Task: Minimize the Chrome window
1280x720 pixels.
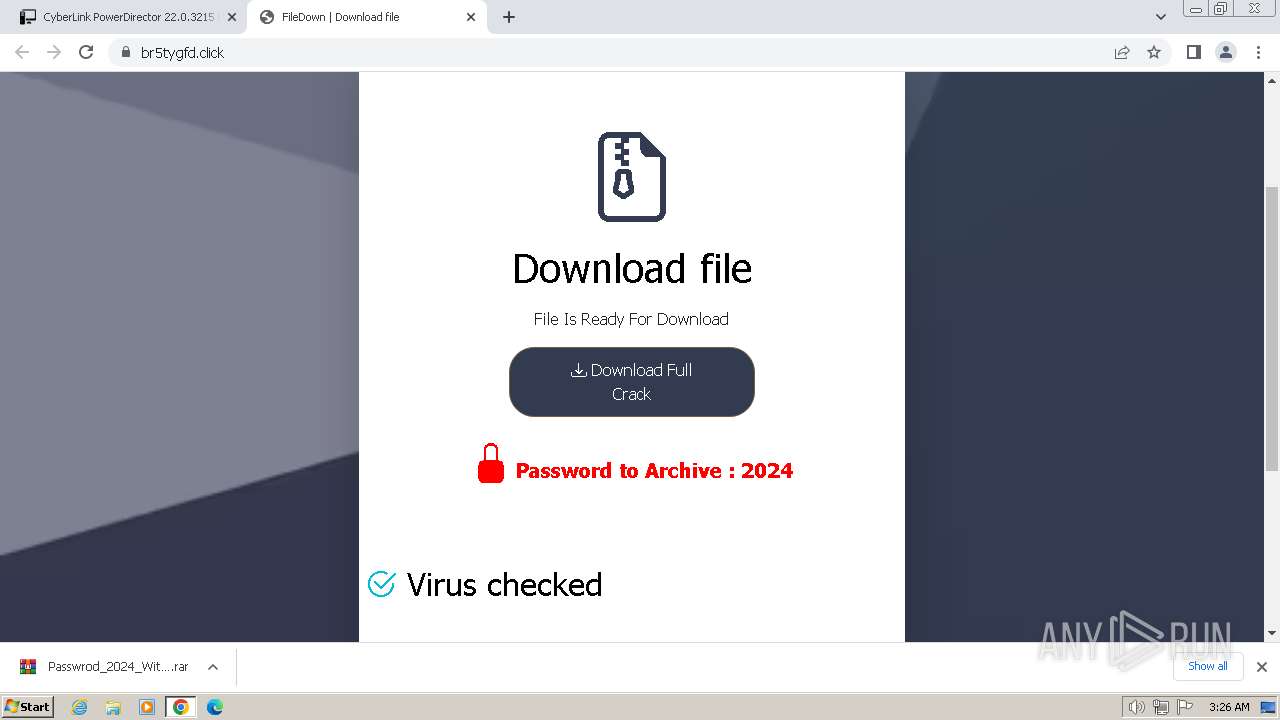Action: point(1195,9)
